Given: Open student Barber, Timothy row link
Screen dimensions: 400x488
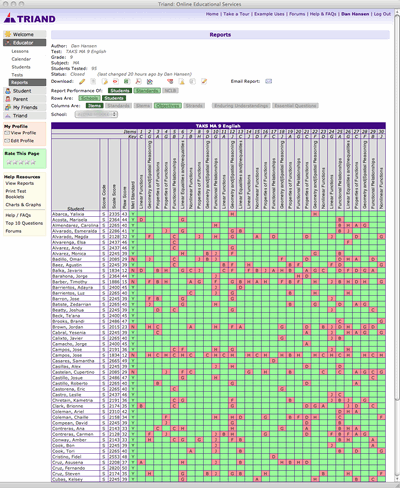Looking at the screenshot, I should coord(70,282).
